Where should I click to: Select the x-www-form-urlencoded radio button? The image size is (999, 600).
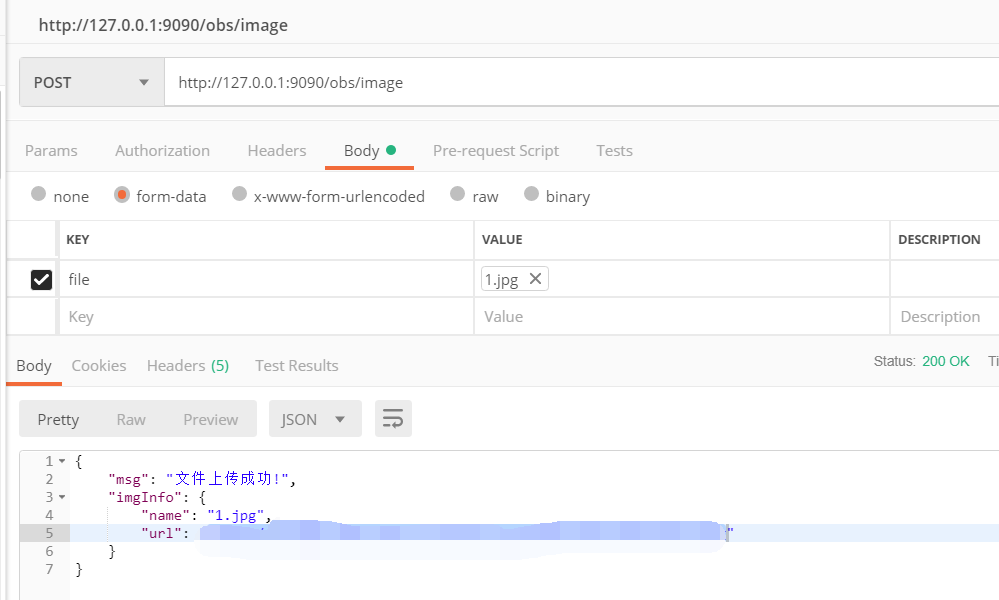pos(240,196)
